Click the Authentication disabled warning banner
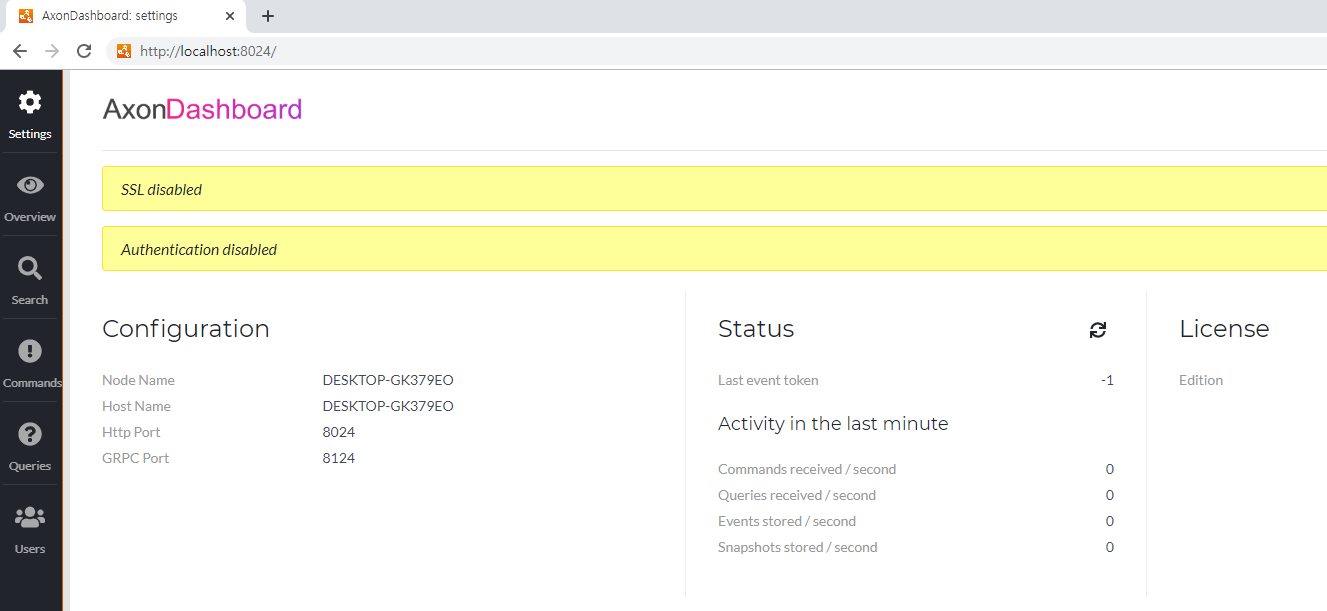1327x611 pixels. (x=714, y=249)
